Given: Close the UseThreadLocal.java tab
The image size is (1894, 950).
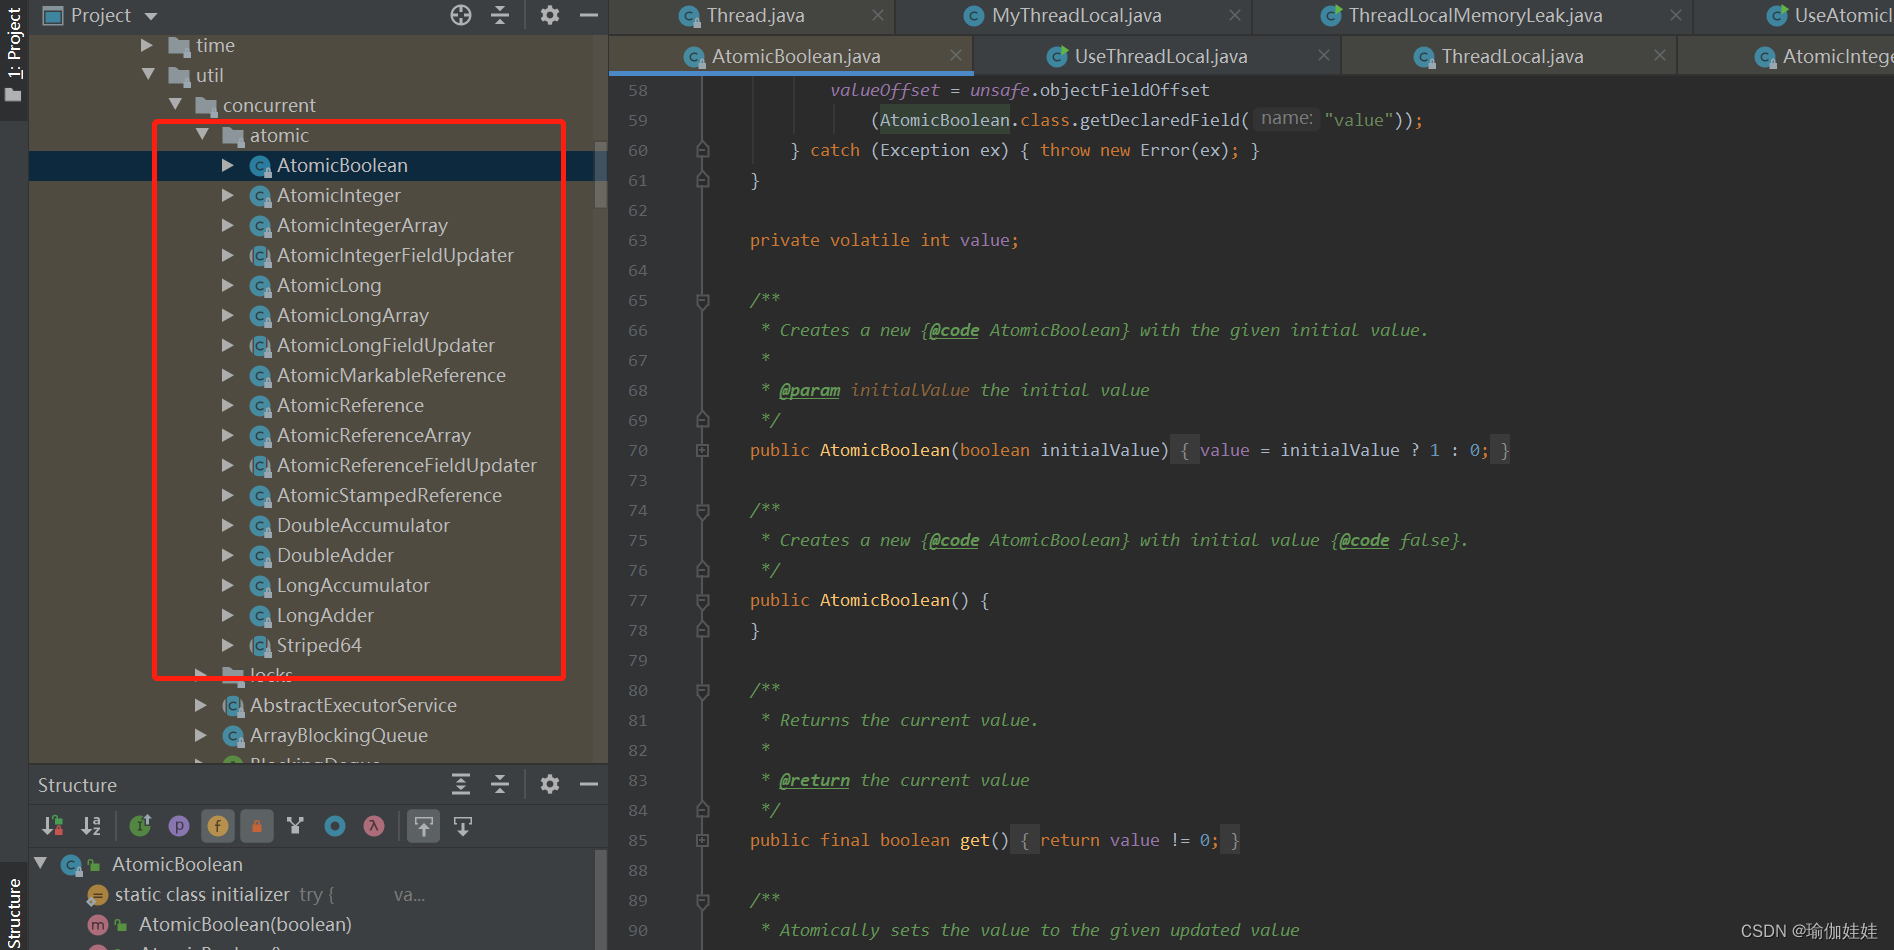Looking at the screenshot, I should [1323, 55].
